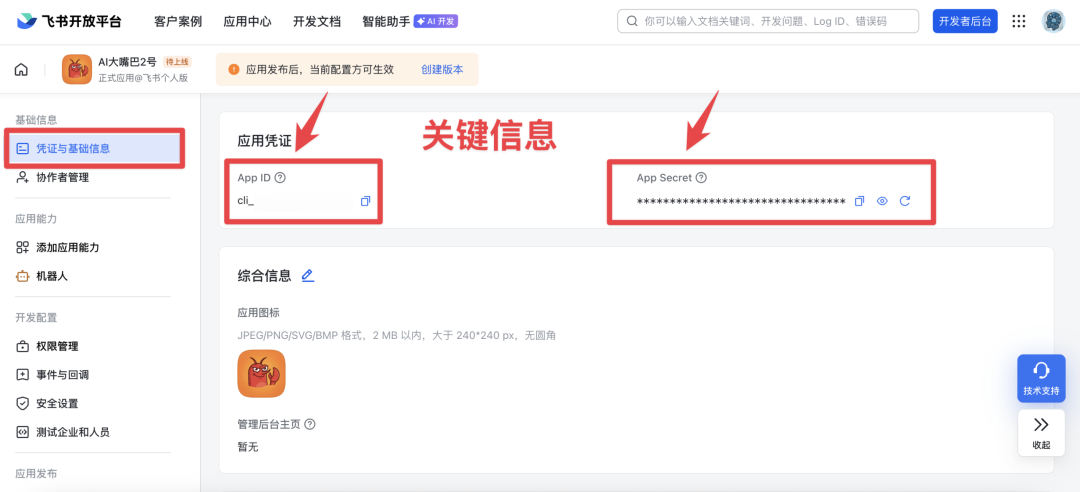Click the lobster app icon thumbnail
The image size is (1080, 492).
click(261, 373)
